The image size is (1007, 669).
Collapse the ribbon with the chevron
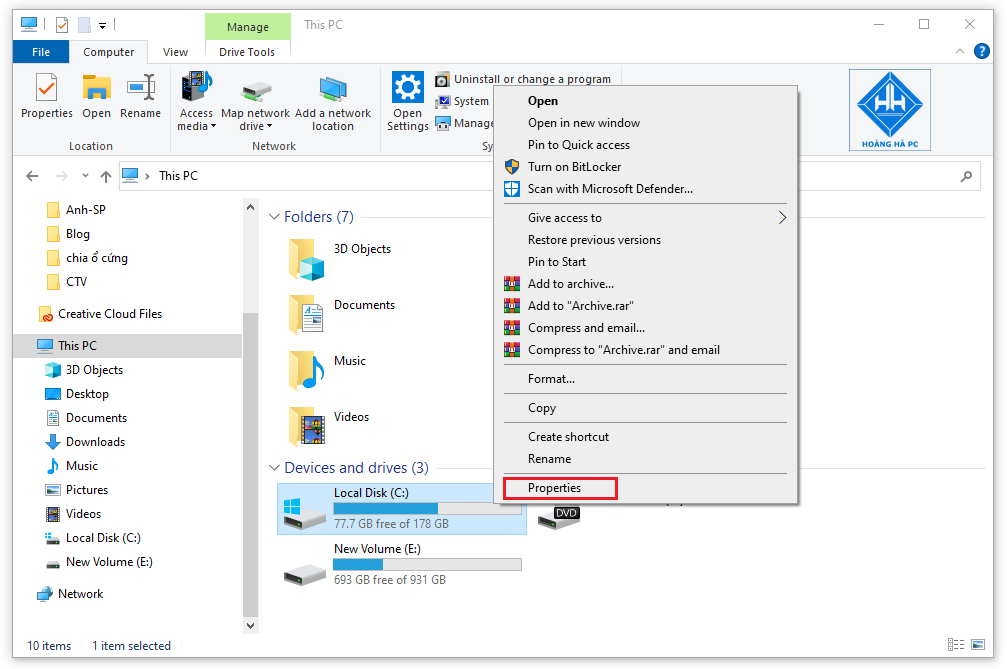click(x=959, y=51)
